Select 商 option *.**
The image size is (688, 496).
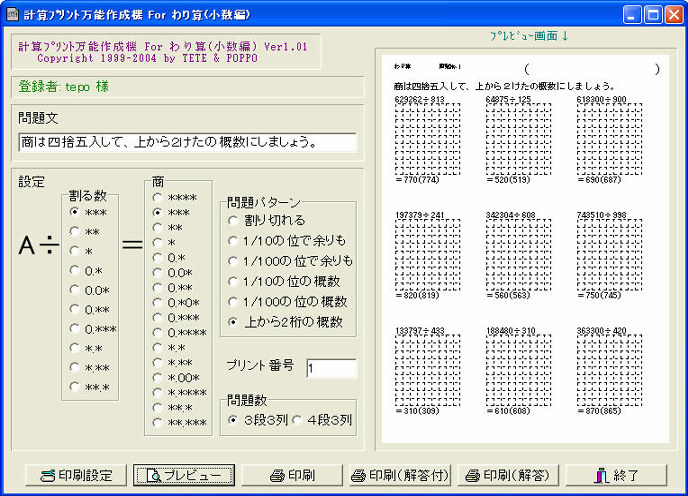(172, 363)
